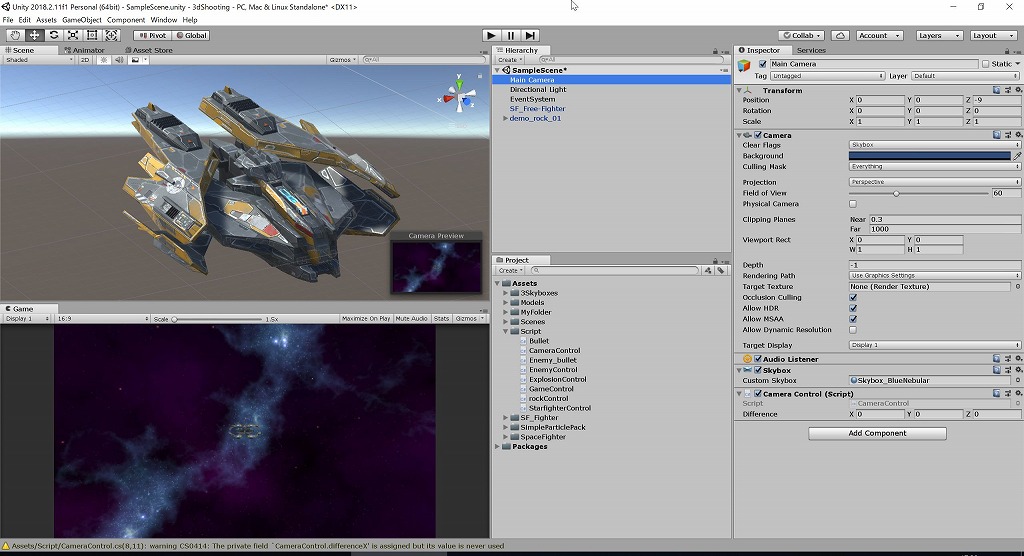Screen dimensions: 1024x556
Task: Click the Main Camera object cube icon
Action: tap(744, 66)
